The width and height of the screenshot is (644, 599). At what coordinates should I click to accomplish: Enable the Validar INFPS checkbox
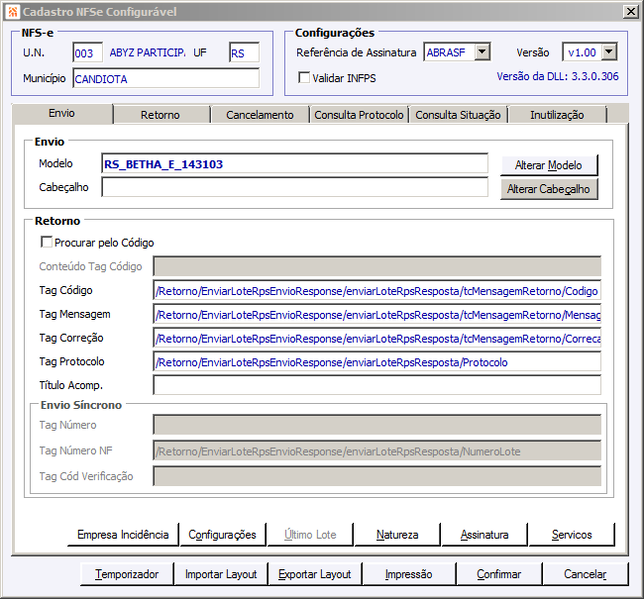click(x=304, y=77)
